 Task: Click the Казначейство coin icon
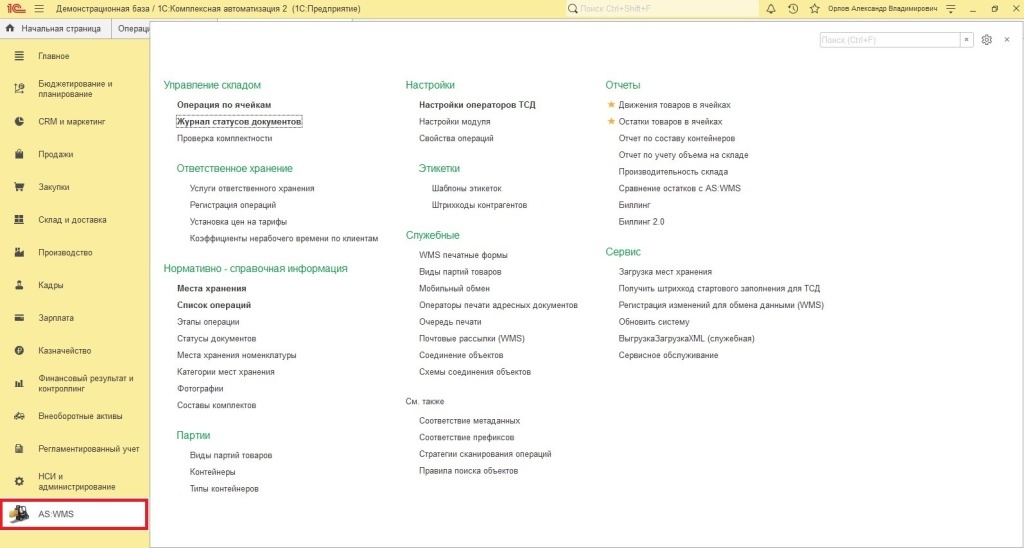[x=20, y=350]
